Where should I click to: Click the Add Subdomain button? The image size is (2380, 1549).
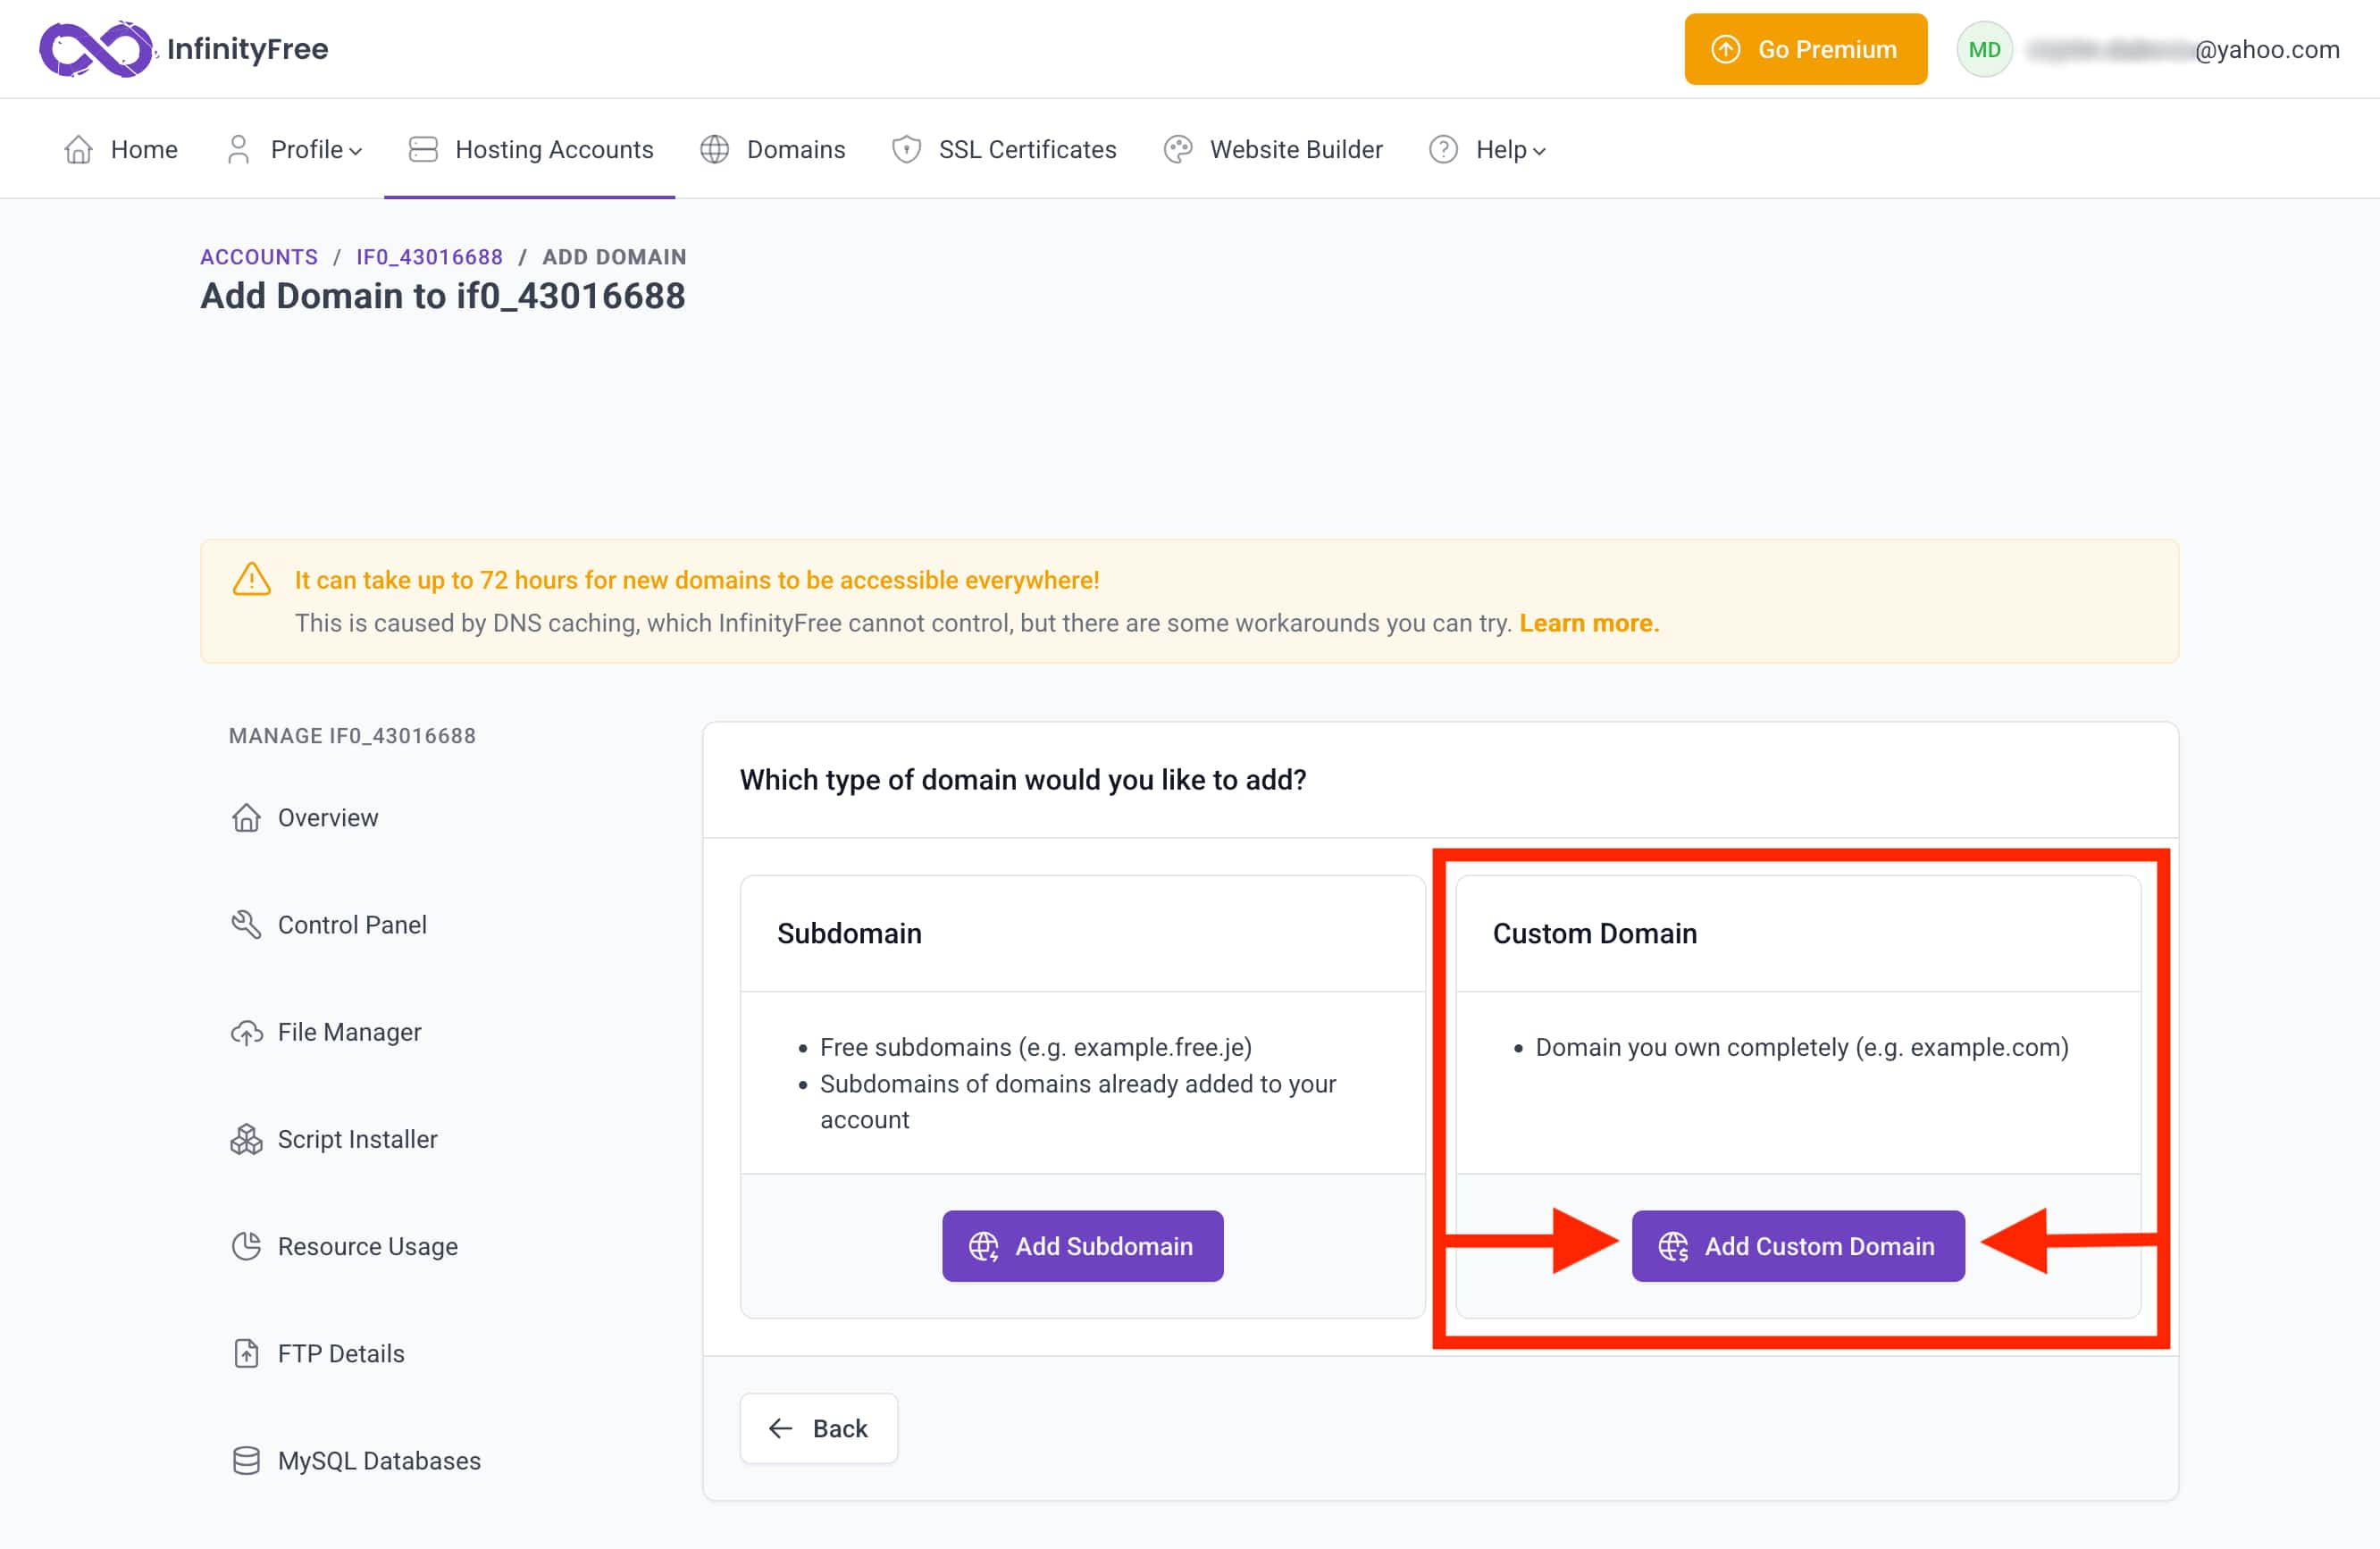pyautogui.click(x=1082, y=1246)
